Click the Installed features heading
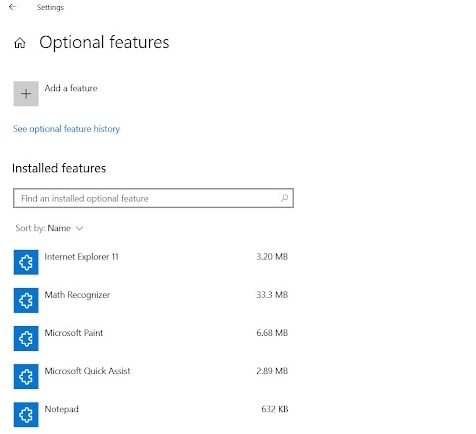The image size is (476, 434). [59, 168]
